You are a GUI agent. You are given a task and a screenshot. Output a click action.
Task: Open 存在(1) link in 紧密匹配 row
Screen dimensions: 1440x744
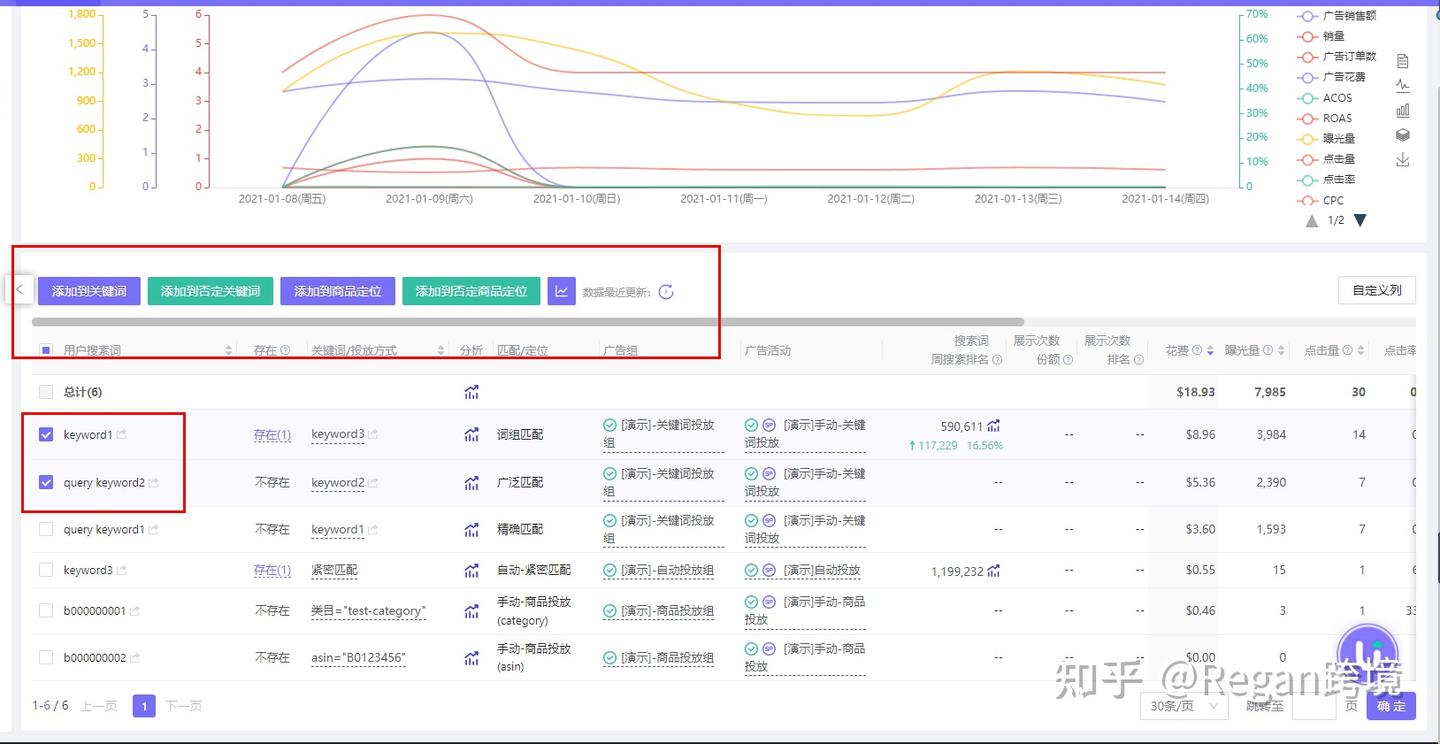click(x=272, y=570)
